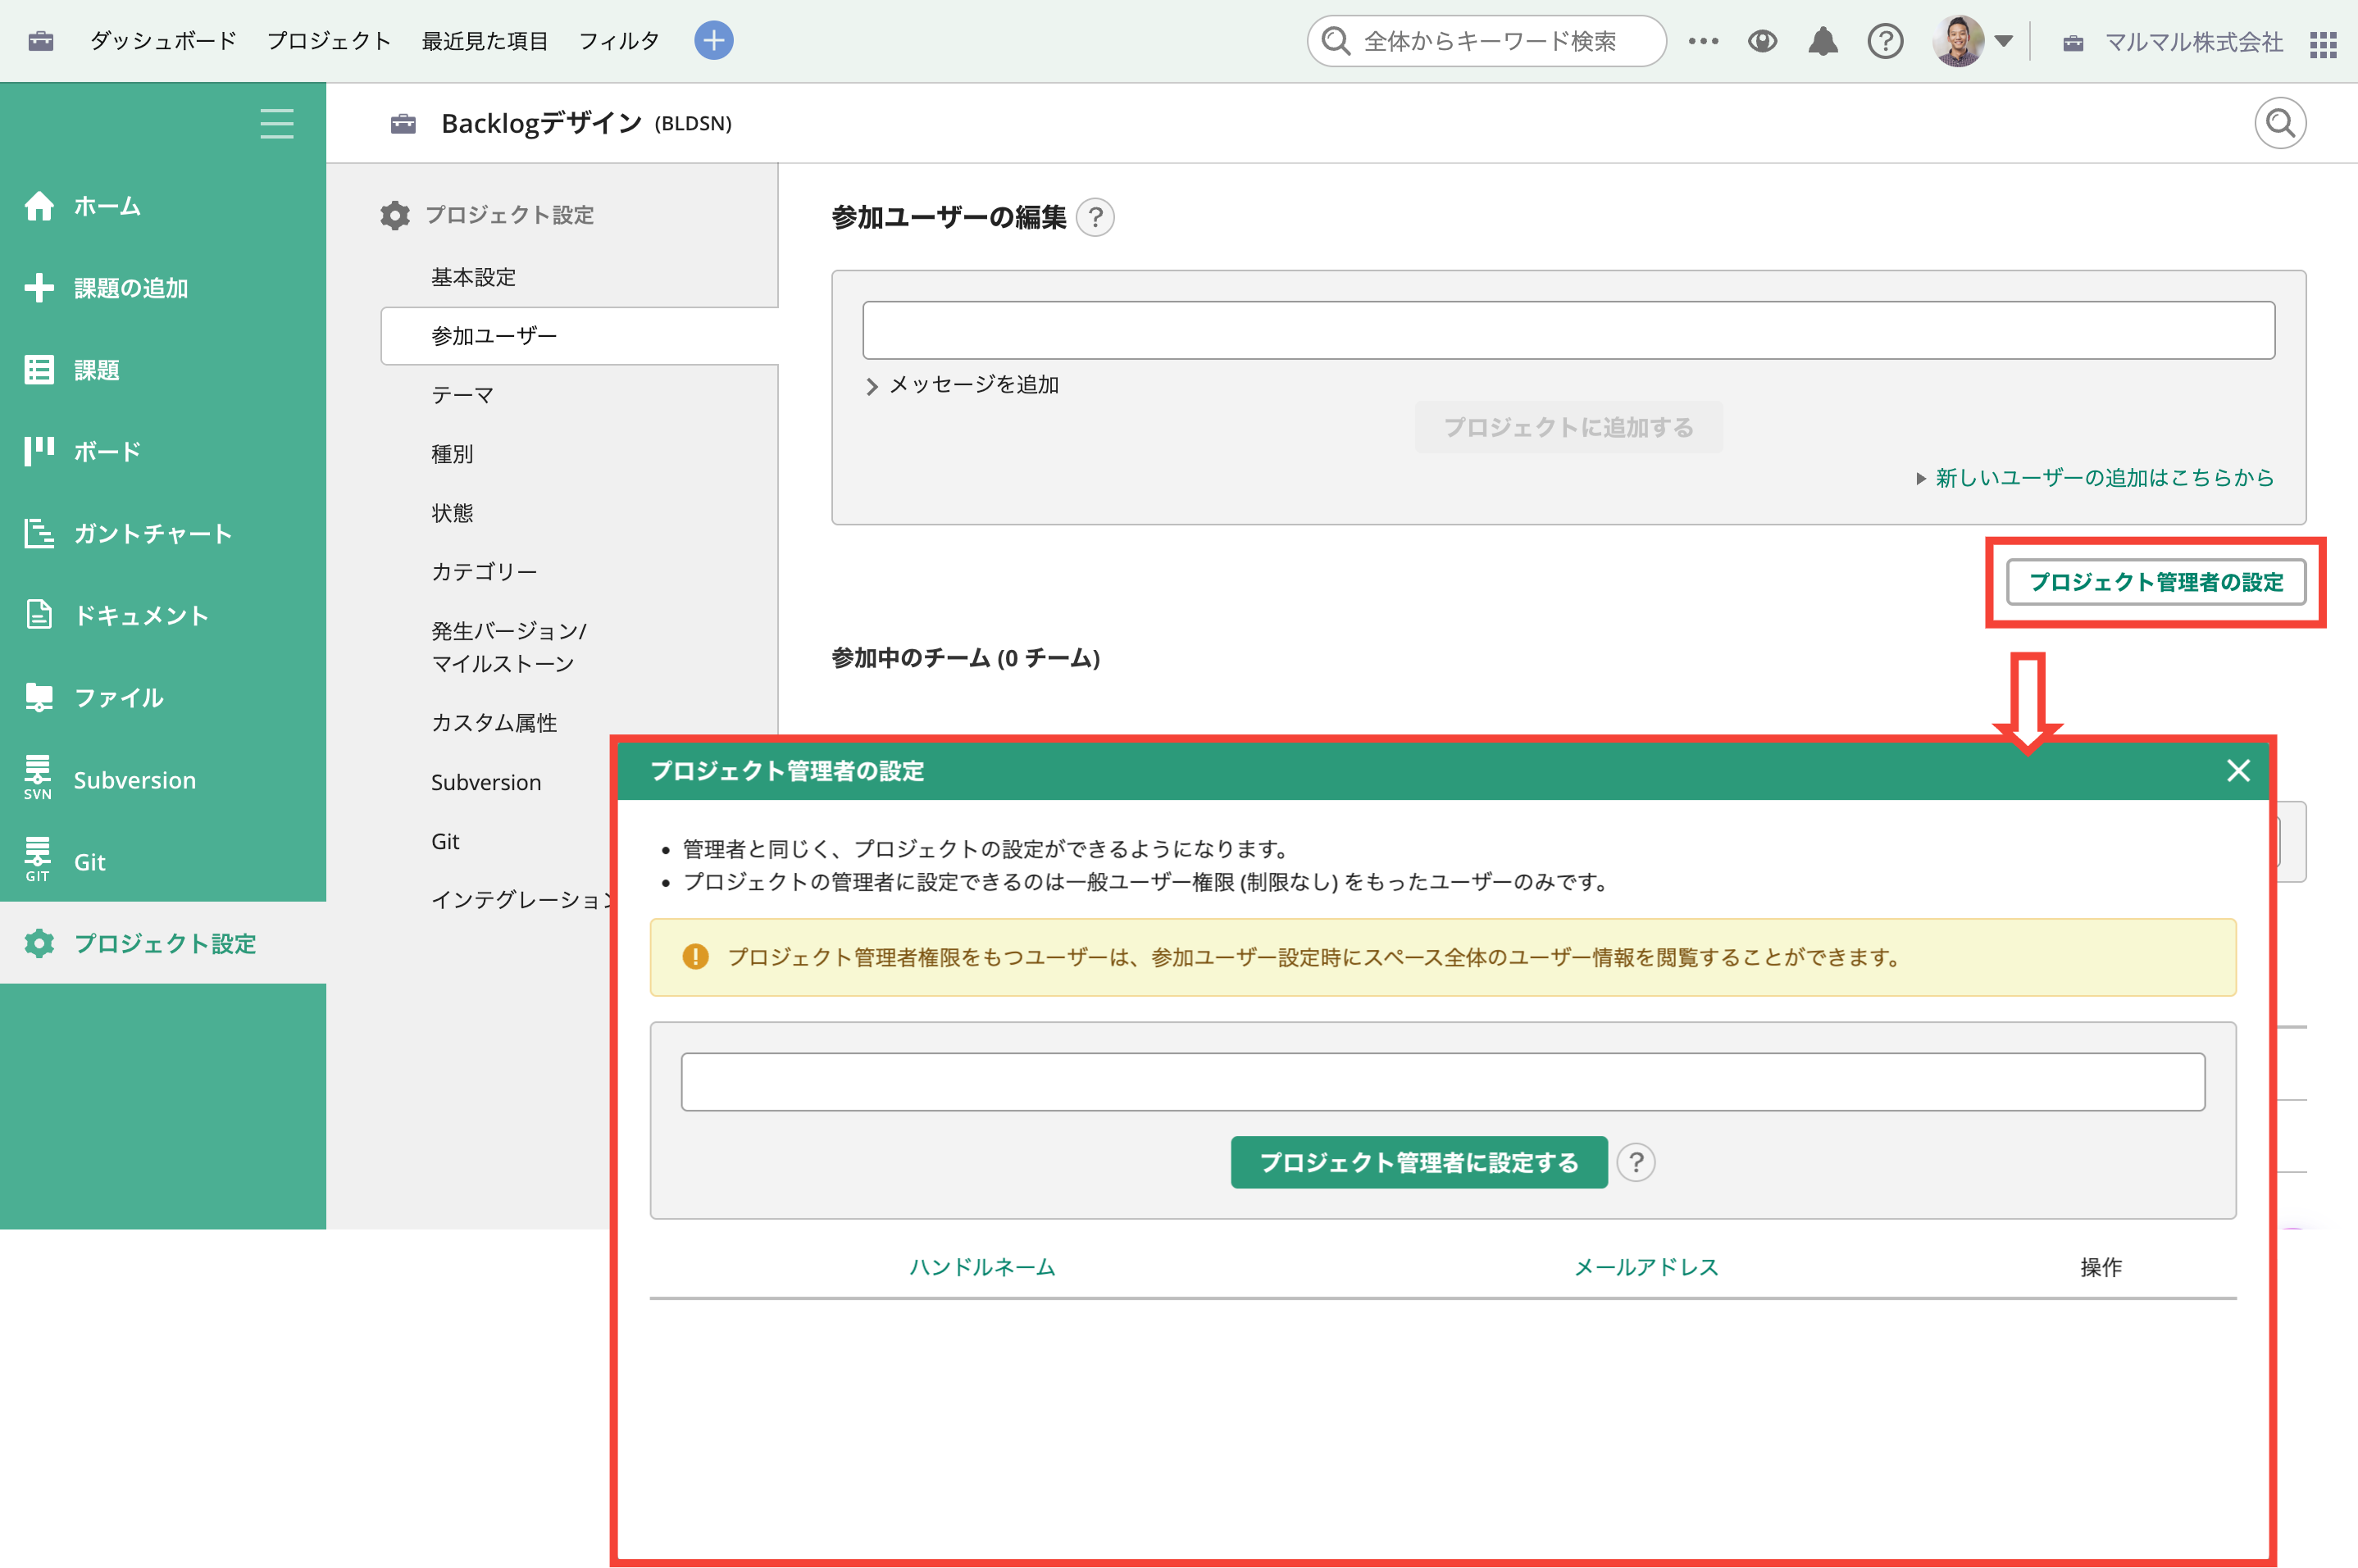
Task: Open the help question mark in top bar
Action: pos(1885,41)
